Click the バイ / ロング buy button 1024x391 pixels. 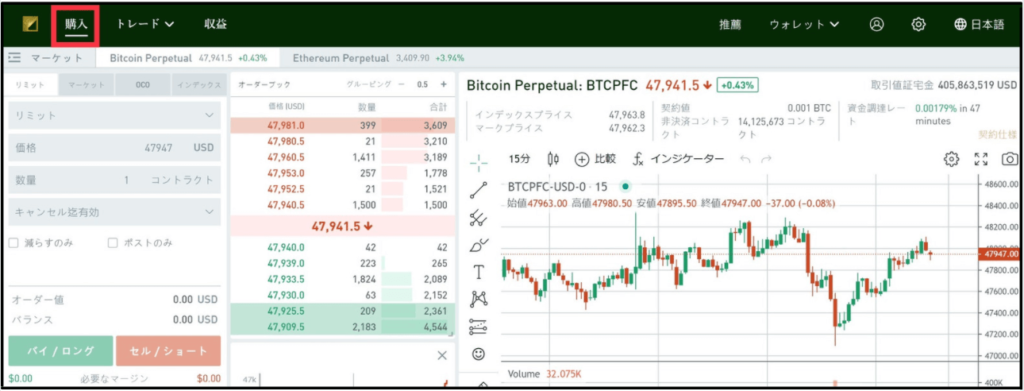coord(61,351)
